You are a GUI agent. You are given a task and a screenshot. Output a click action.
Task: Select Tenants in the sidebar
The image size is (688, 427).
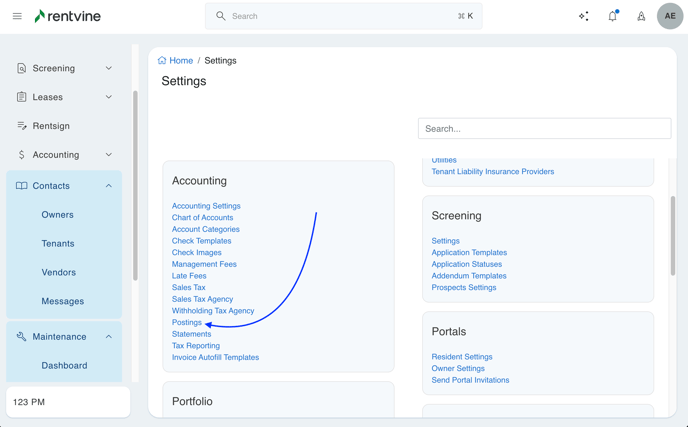58,243
